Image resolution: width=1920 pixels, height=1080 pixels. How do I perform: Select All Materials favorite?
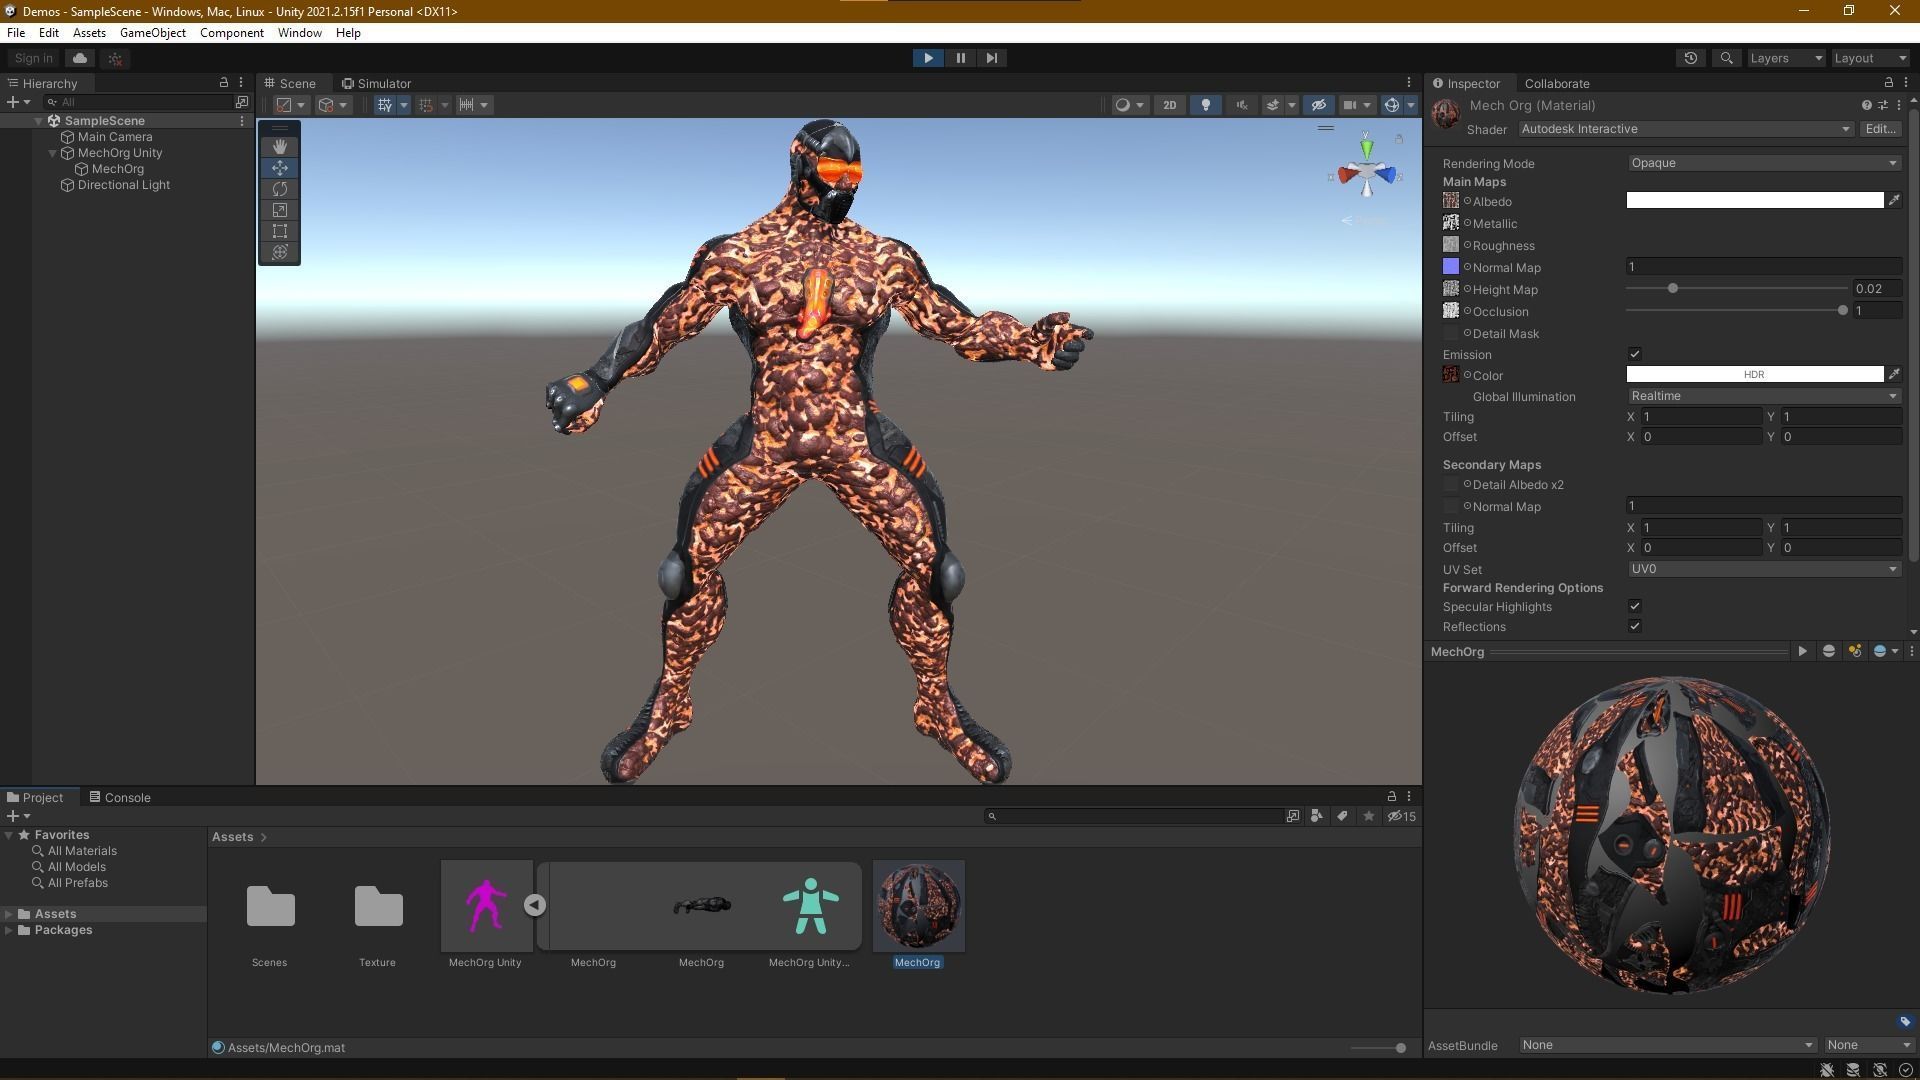click(x=82, y=851)
